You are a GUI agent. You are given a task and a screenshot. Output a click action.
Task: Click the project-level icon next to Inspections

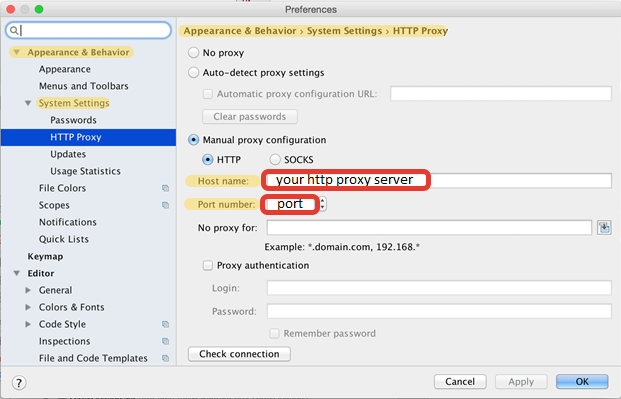tap(166, 341)
